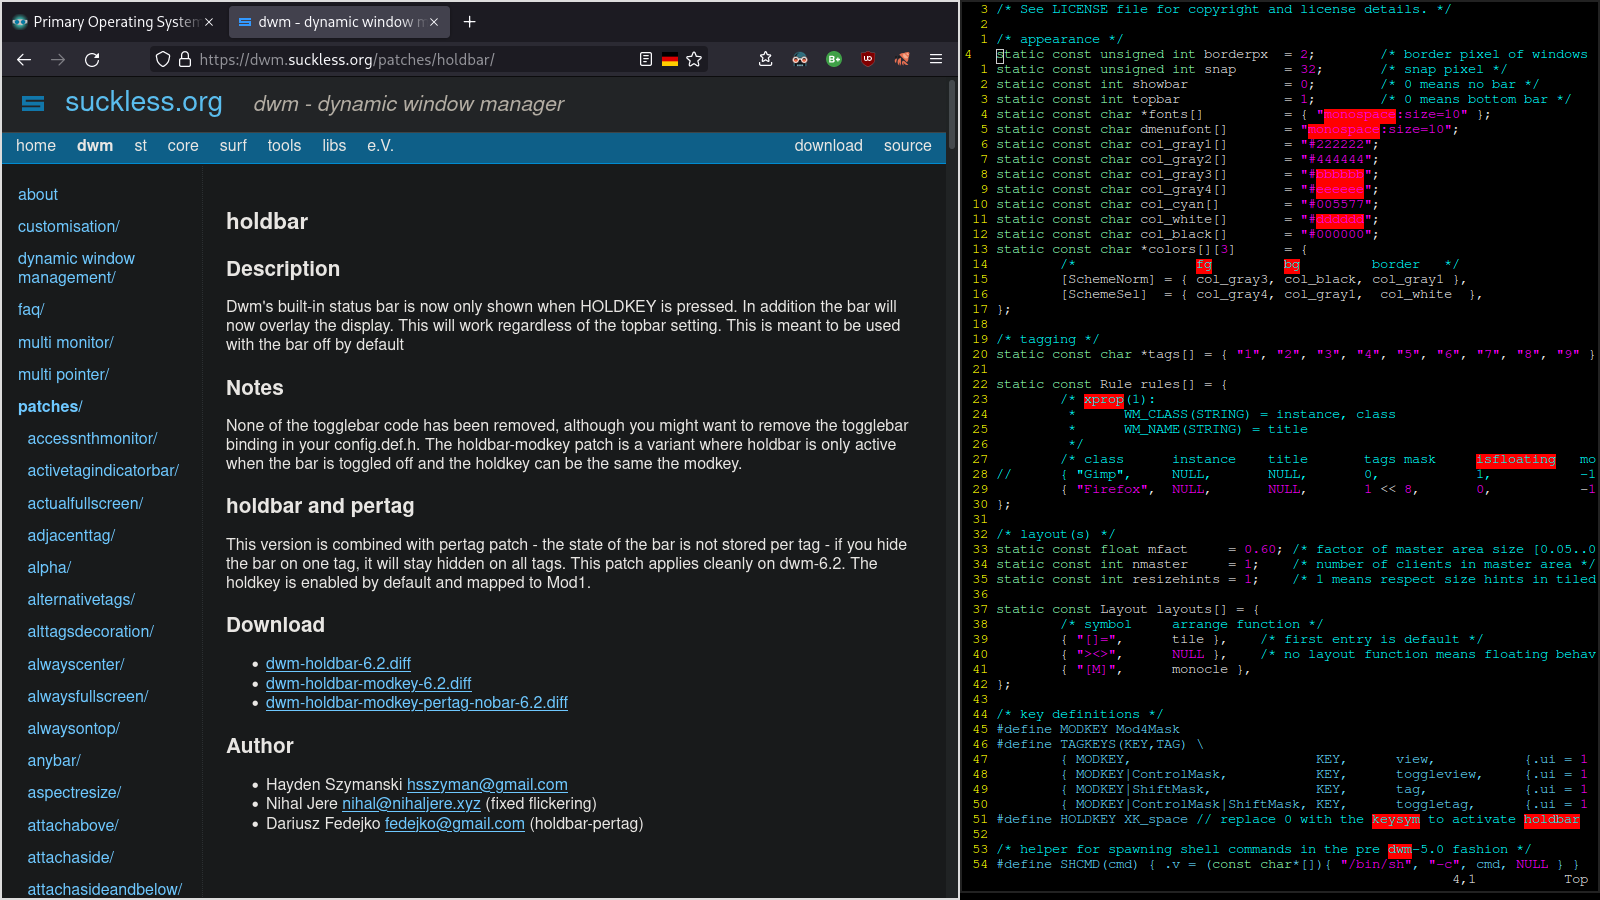Viewport: 1600px width, 900px height.
Task: Open activetagindicatorbar/ patch in sidebar
Action: point(103,471)
